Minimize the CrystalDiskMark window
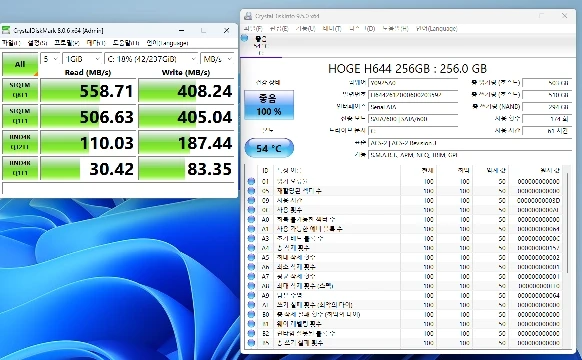The height and width of the screenshot is (360, 582). 182,30
